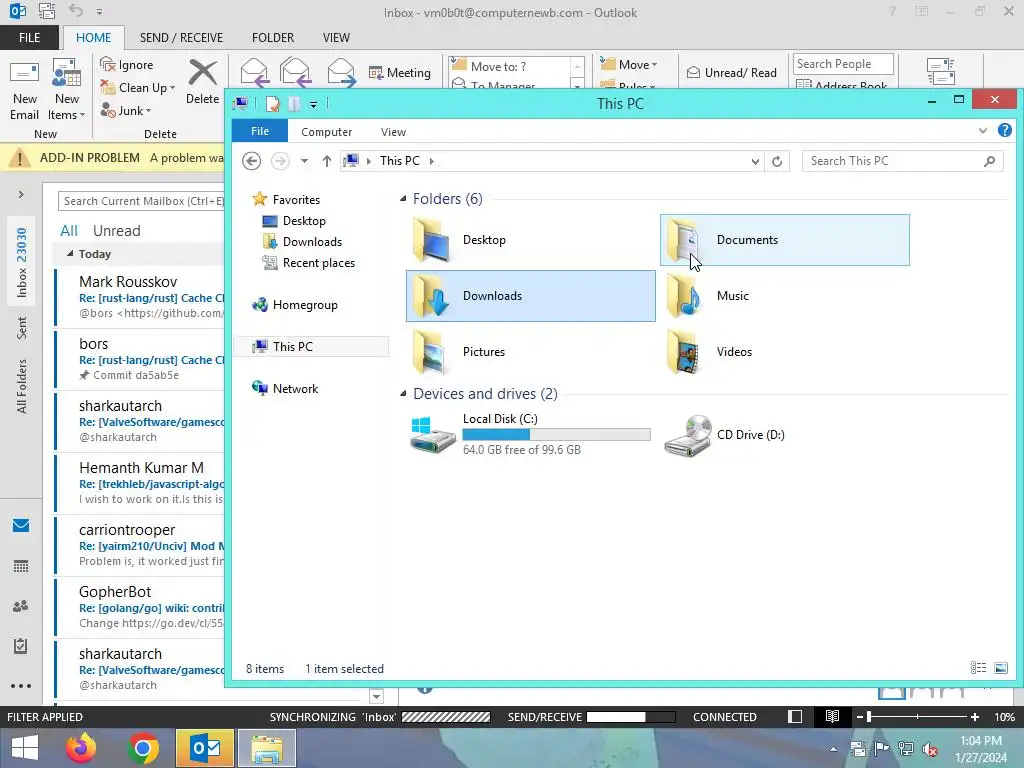The image size is (1024, 768).
Task: Click the Delete X icon in Outlook
Action: point(202,72)
